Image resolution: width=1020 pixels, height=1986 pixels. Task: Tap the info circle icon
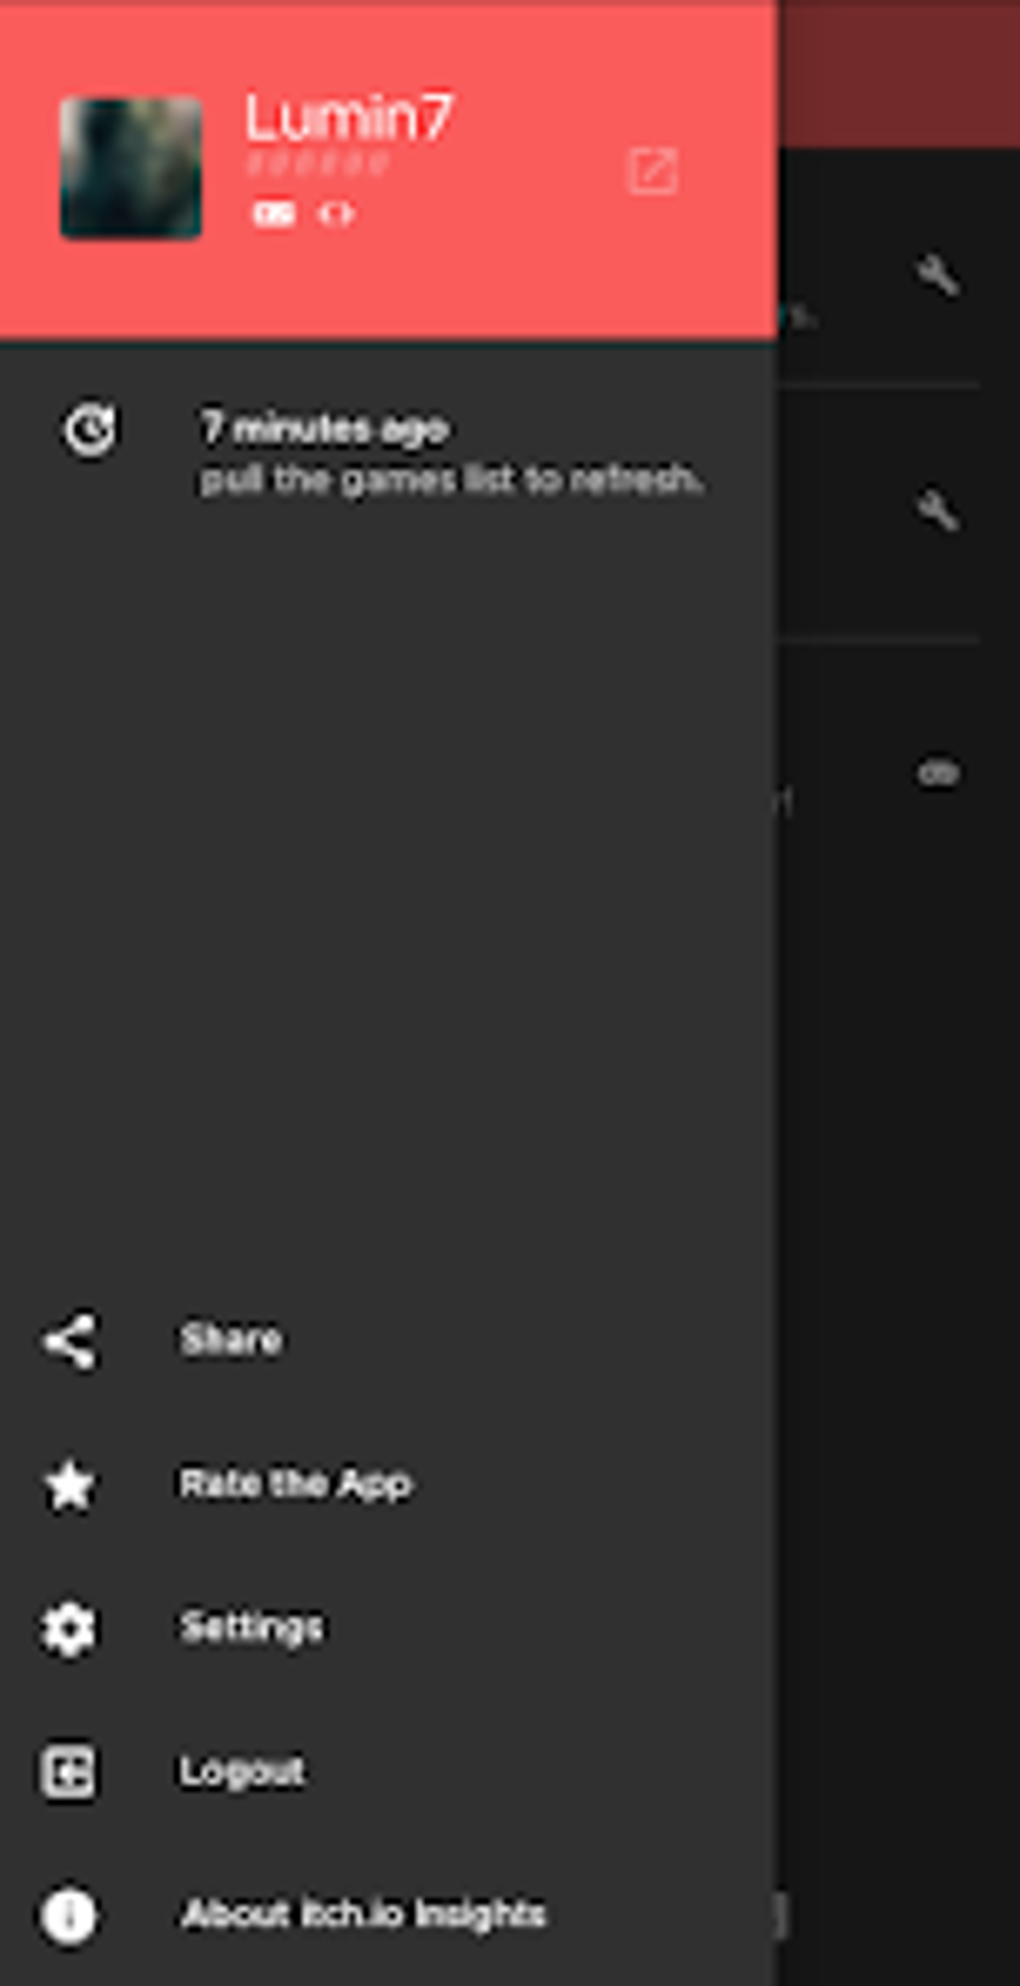[x=69, y=1916]
